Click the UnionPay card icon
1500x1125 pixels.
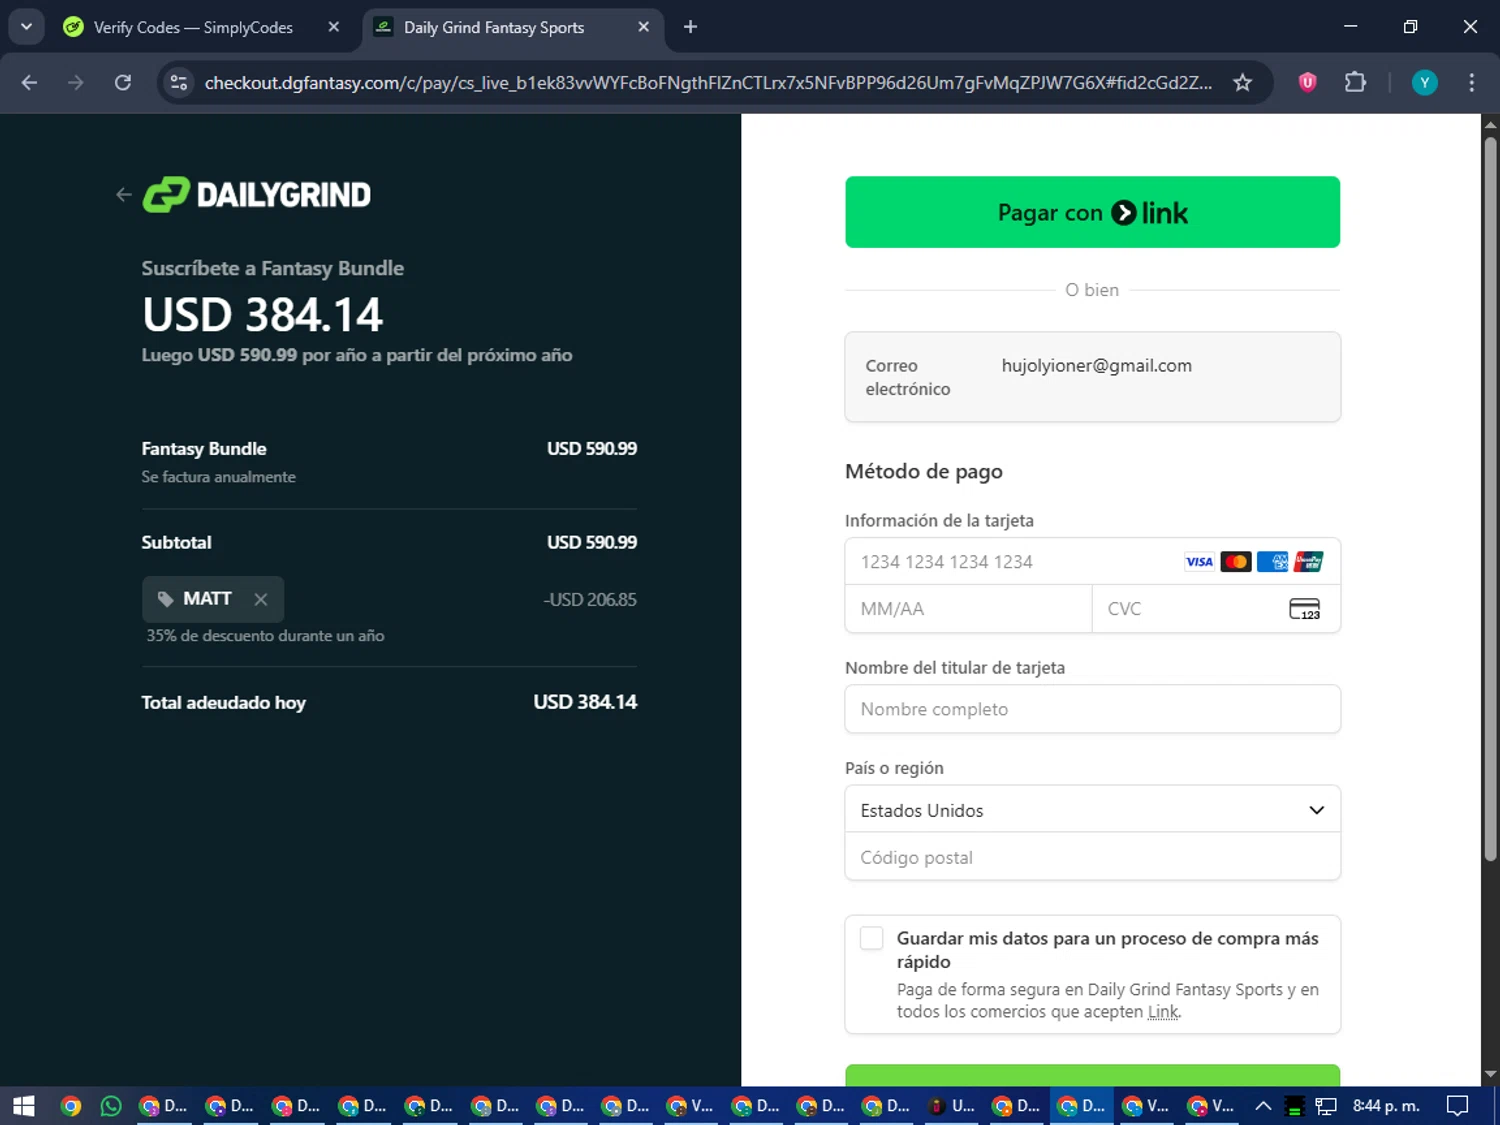click(x=1308, y=562)
